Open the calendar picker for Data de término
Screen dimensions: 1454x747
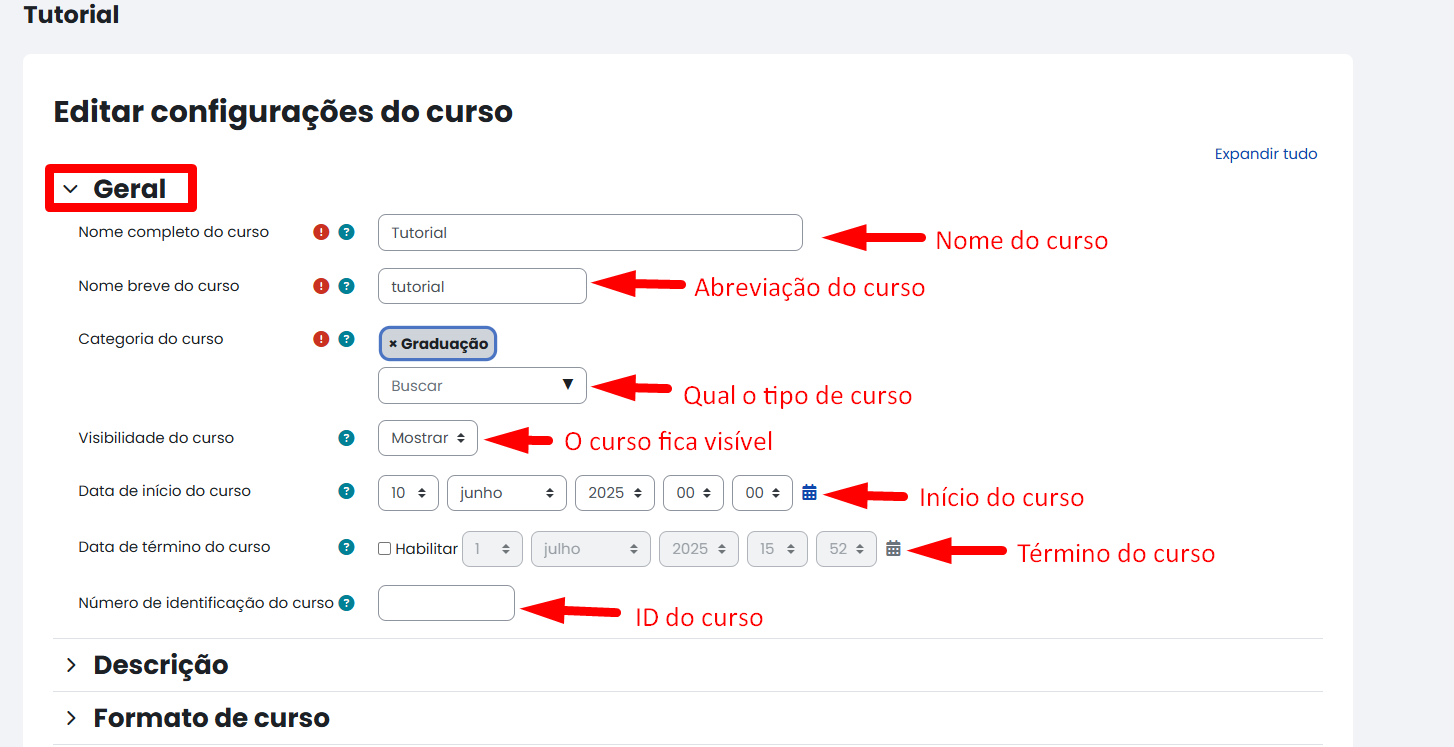point(893,548)
